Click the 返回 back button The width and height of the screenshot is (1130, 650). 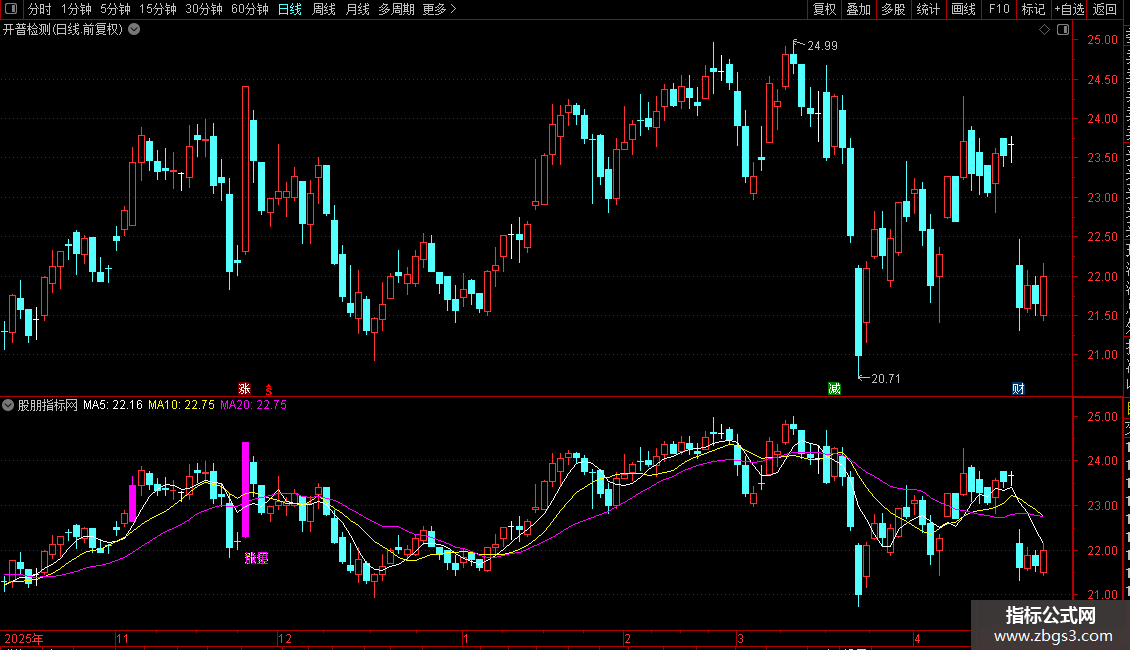click(x=1105, y=9)
